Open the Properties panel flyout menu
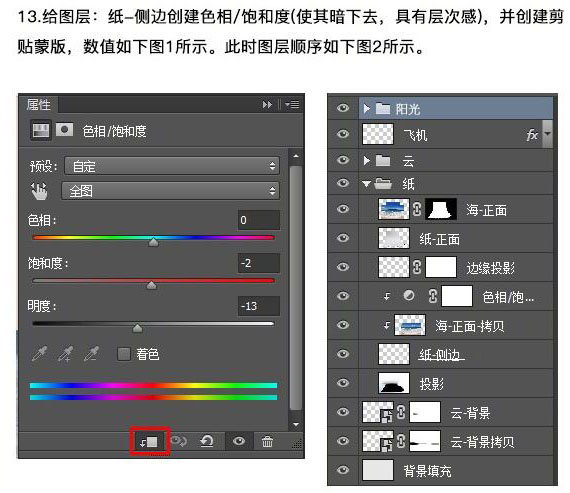570x493 pixels. (292, 105)
